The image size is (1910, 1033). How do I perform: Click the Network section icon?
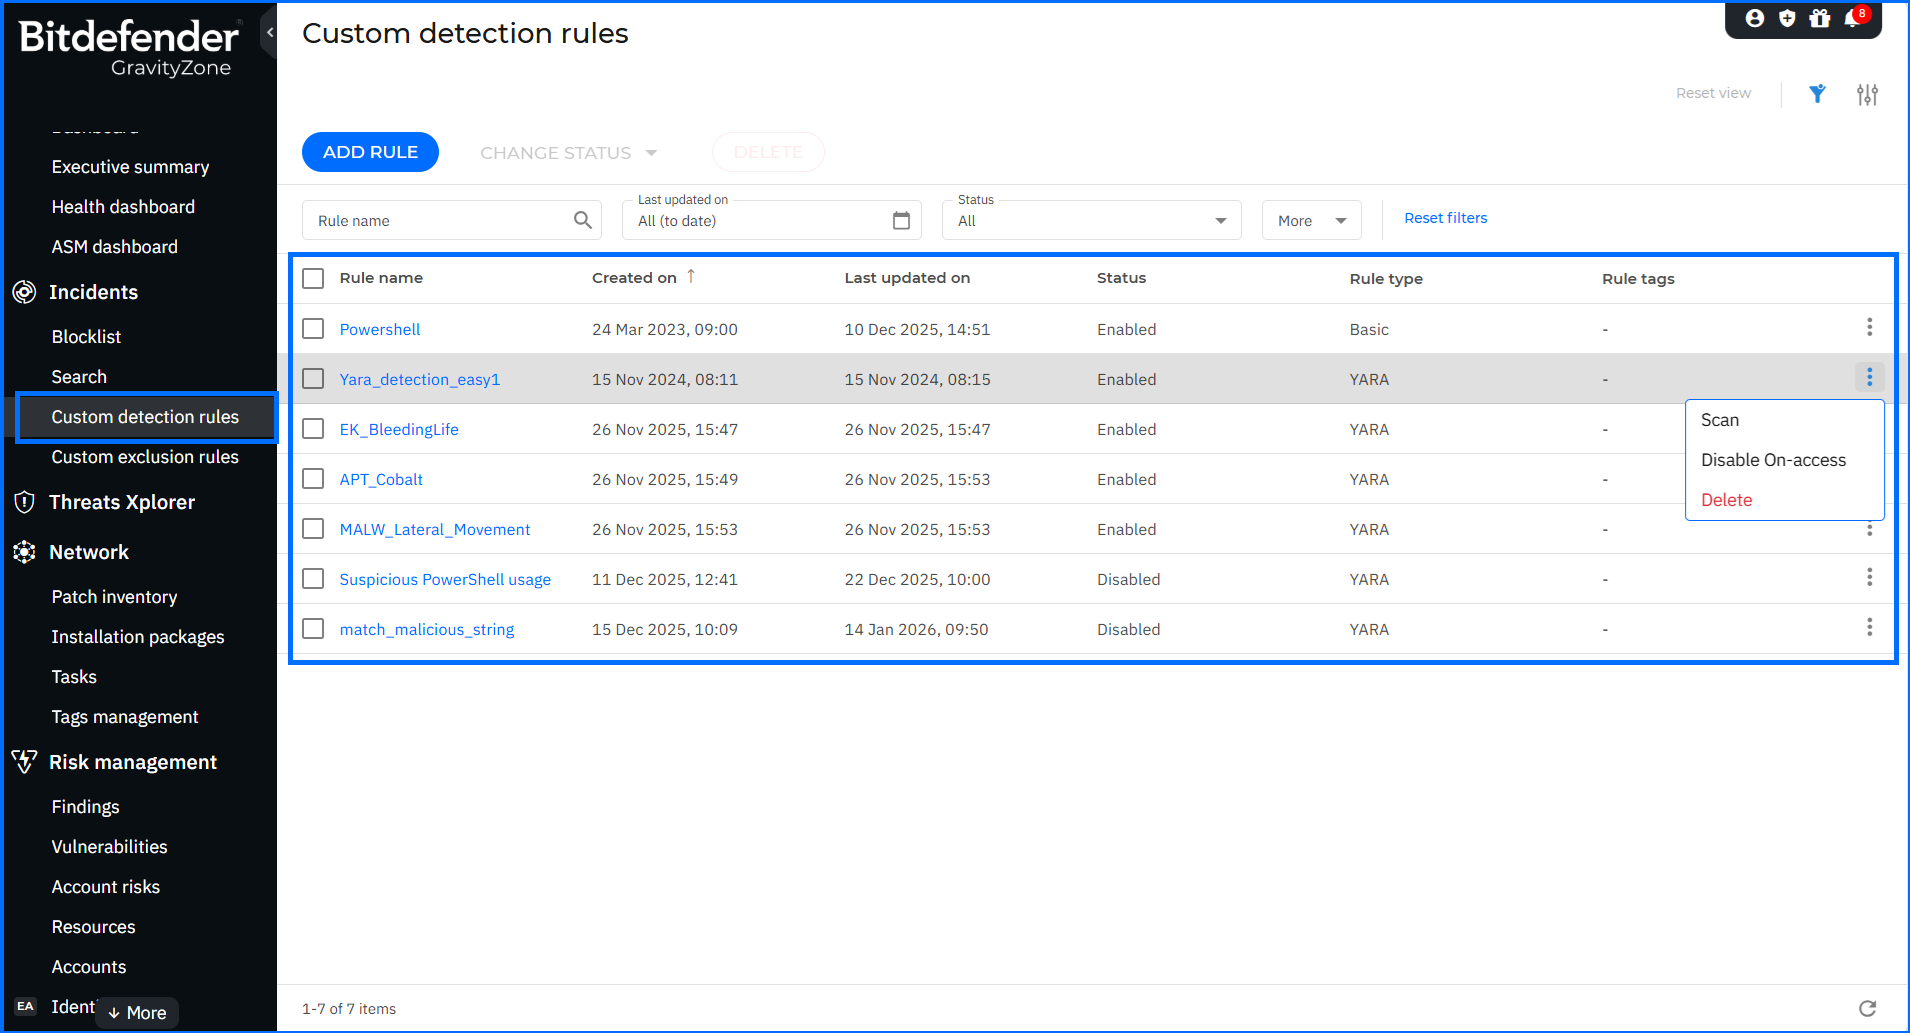click(x=24, y=552)
